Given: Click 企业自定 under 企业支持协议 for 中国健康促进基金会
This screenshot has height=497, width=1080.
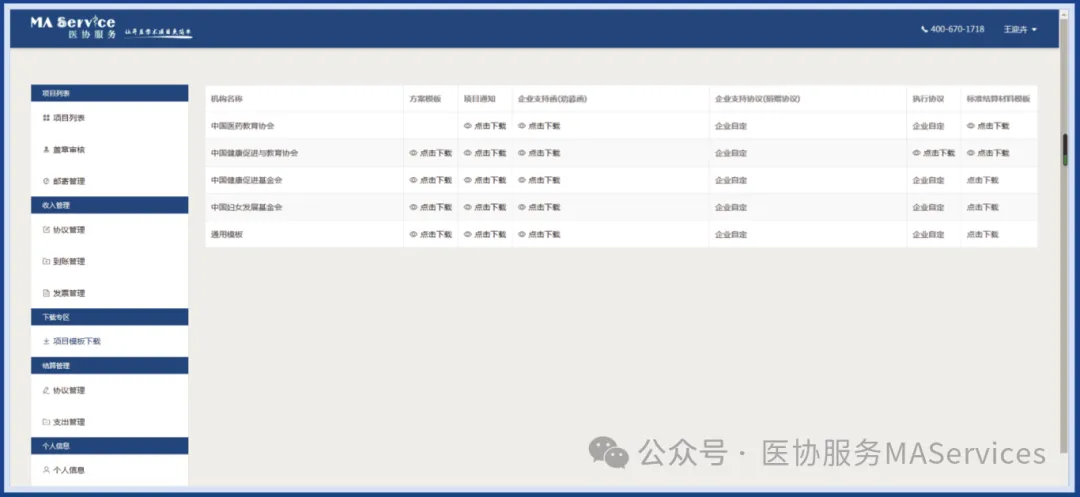Looking at the screenshot, I should tap(731, 180).
